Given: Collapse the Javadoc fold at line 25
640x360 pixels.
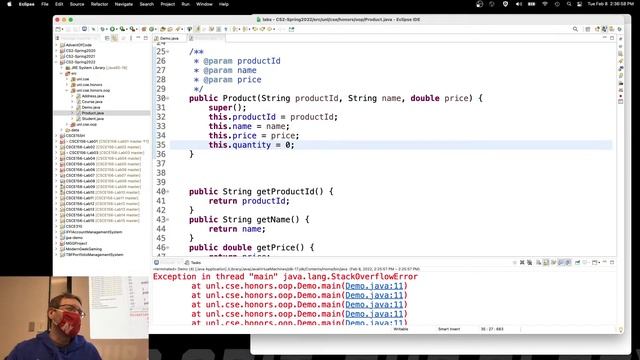Looking at the screenshot, I should click(x=168, y=52).
